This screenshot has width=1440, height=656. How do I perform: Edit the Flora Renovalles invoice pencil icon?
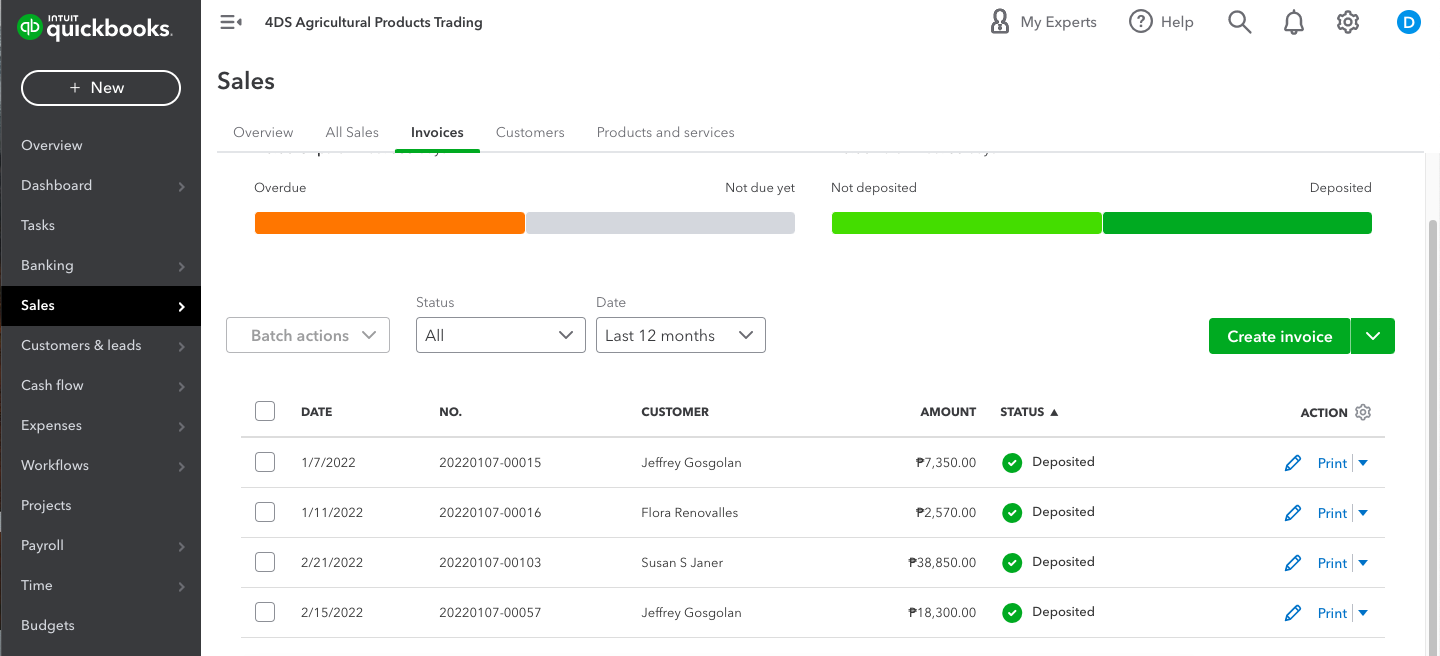1293,513
